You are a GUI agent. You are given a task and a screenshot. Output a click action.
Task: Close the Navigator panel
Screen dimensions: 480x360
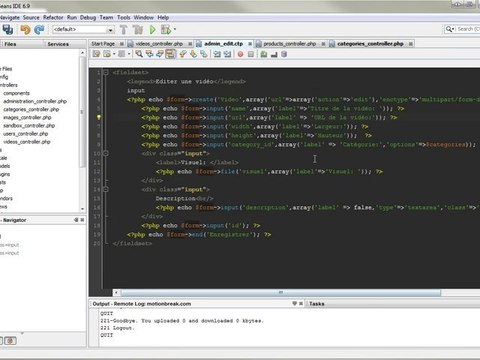(82, 220)
